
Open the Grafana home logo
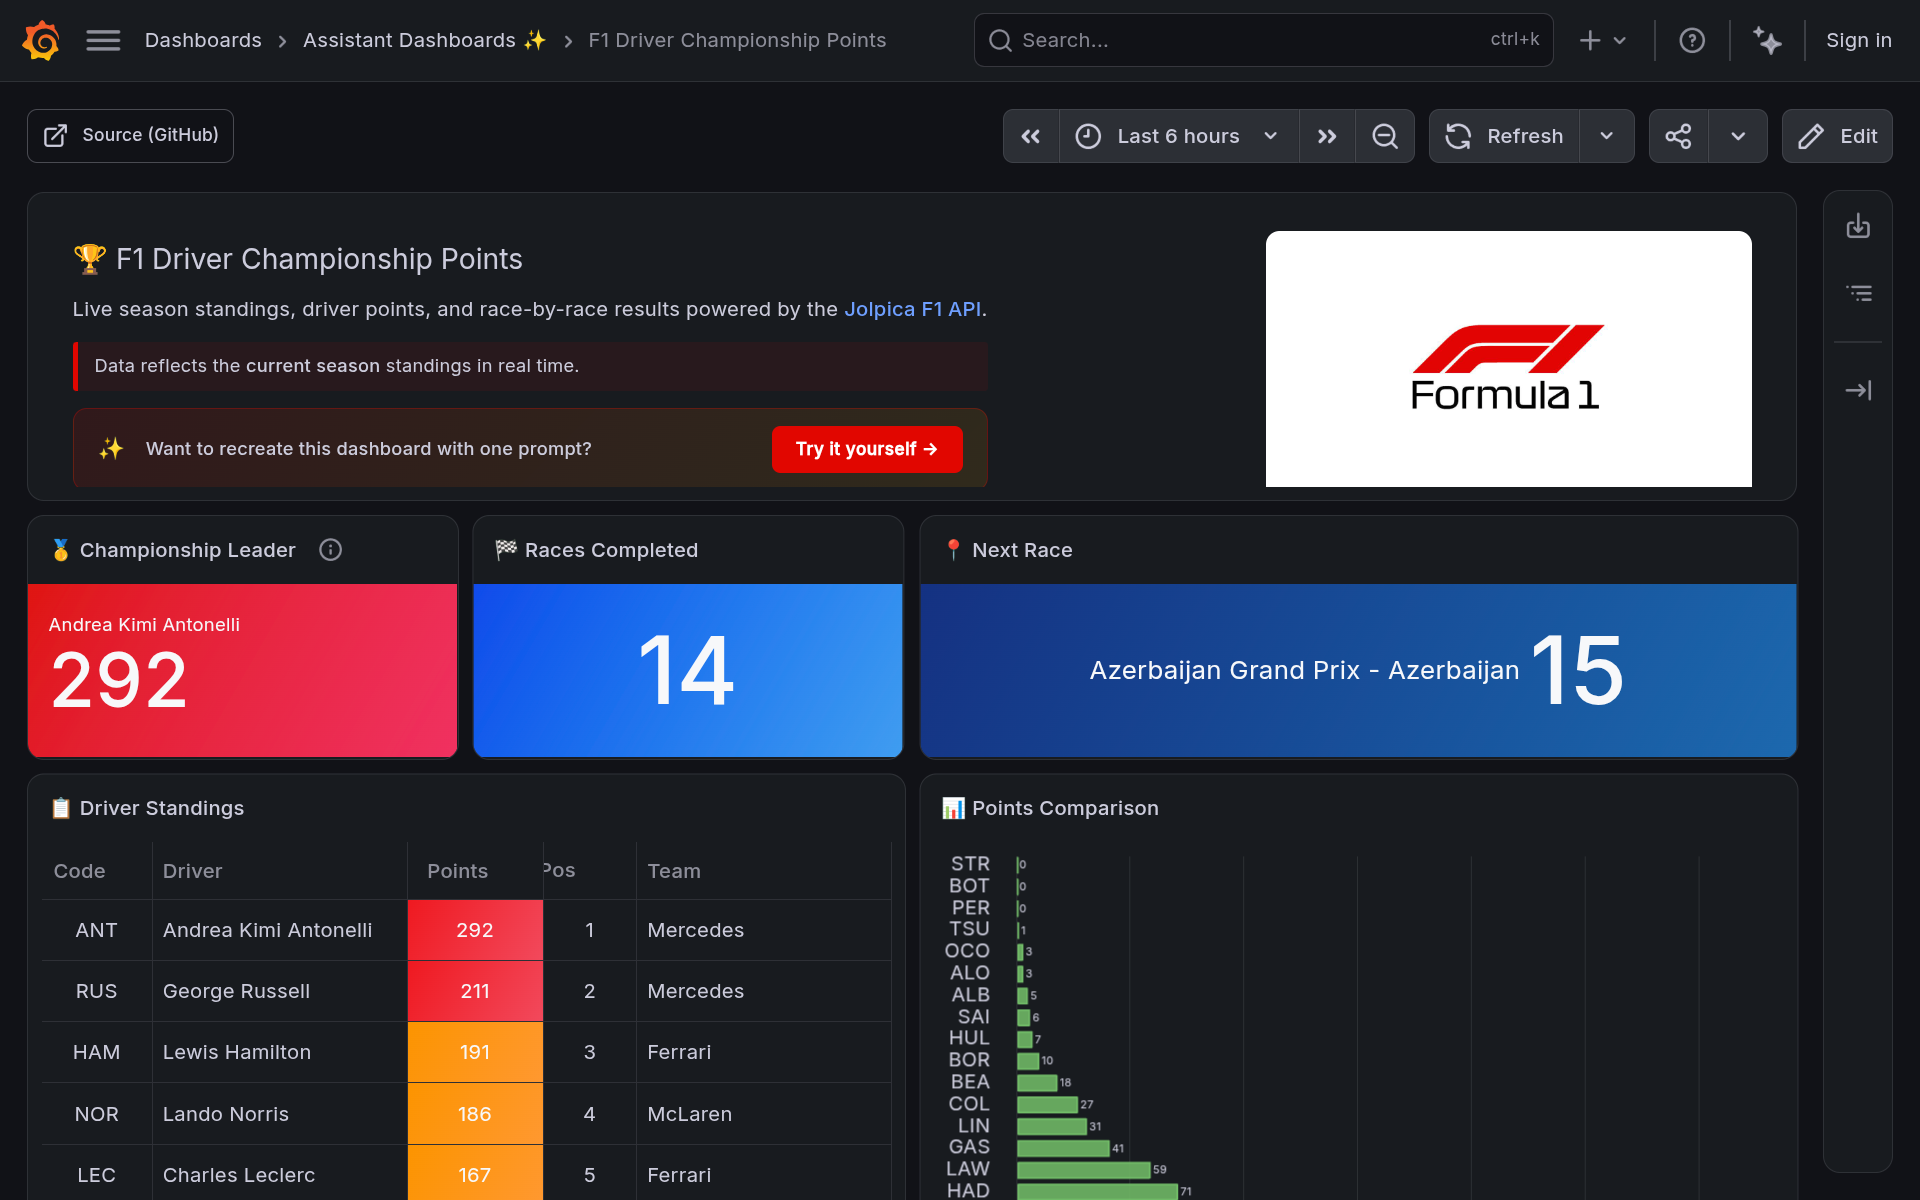pyautogui.click(x=41, y=40)
